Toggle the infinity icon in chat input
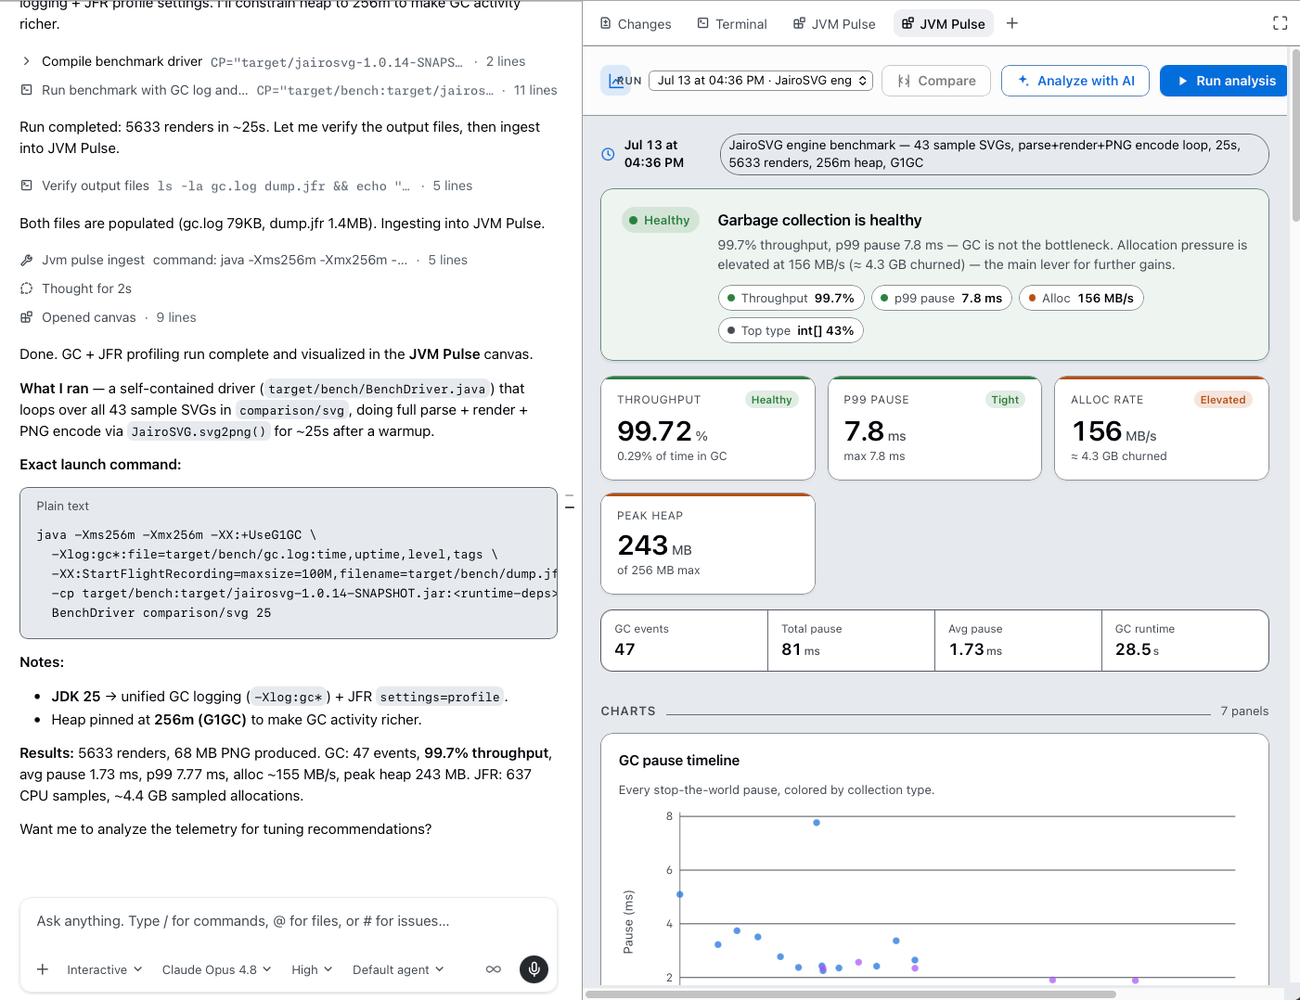Viewport: 1300px width, 1000px height. click(x=493, y=969)
